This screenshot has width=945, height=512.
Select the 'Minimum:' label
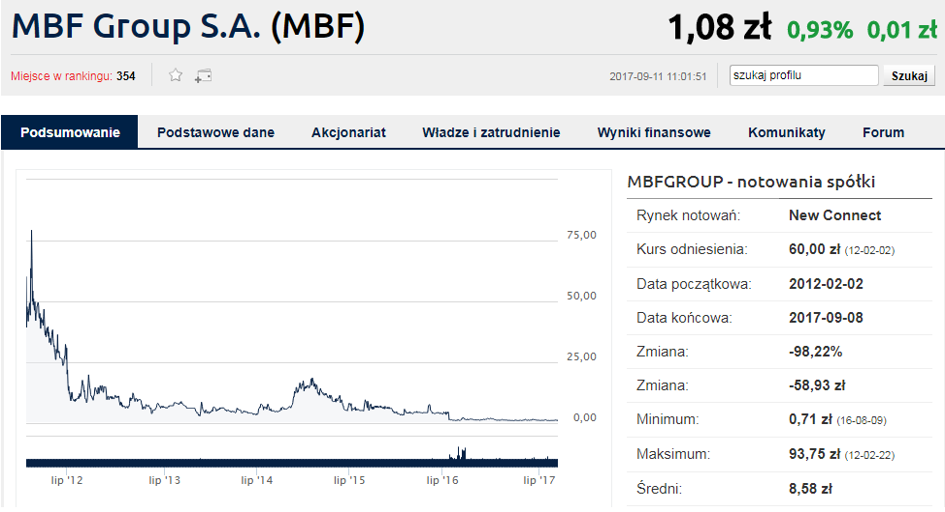[667, 419]
